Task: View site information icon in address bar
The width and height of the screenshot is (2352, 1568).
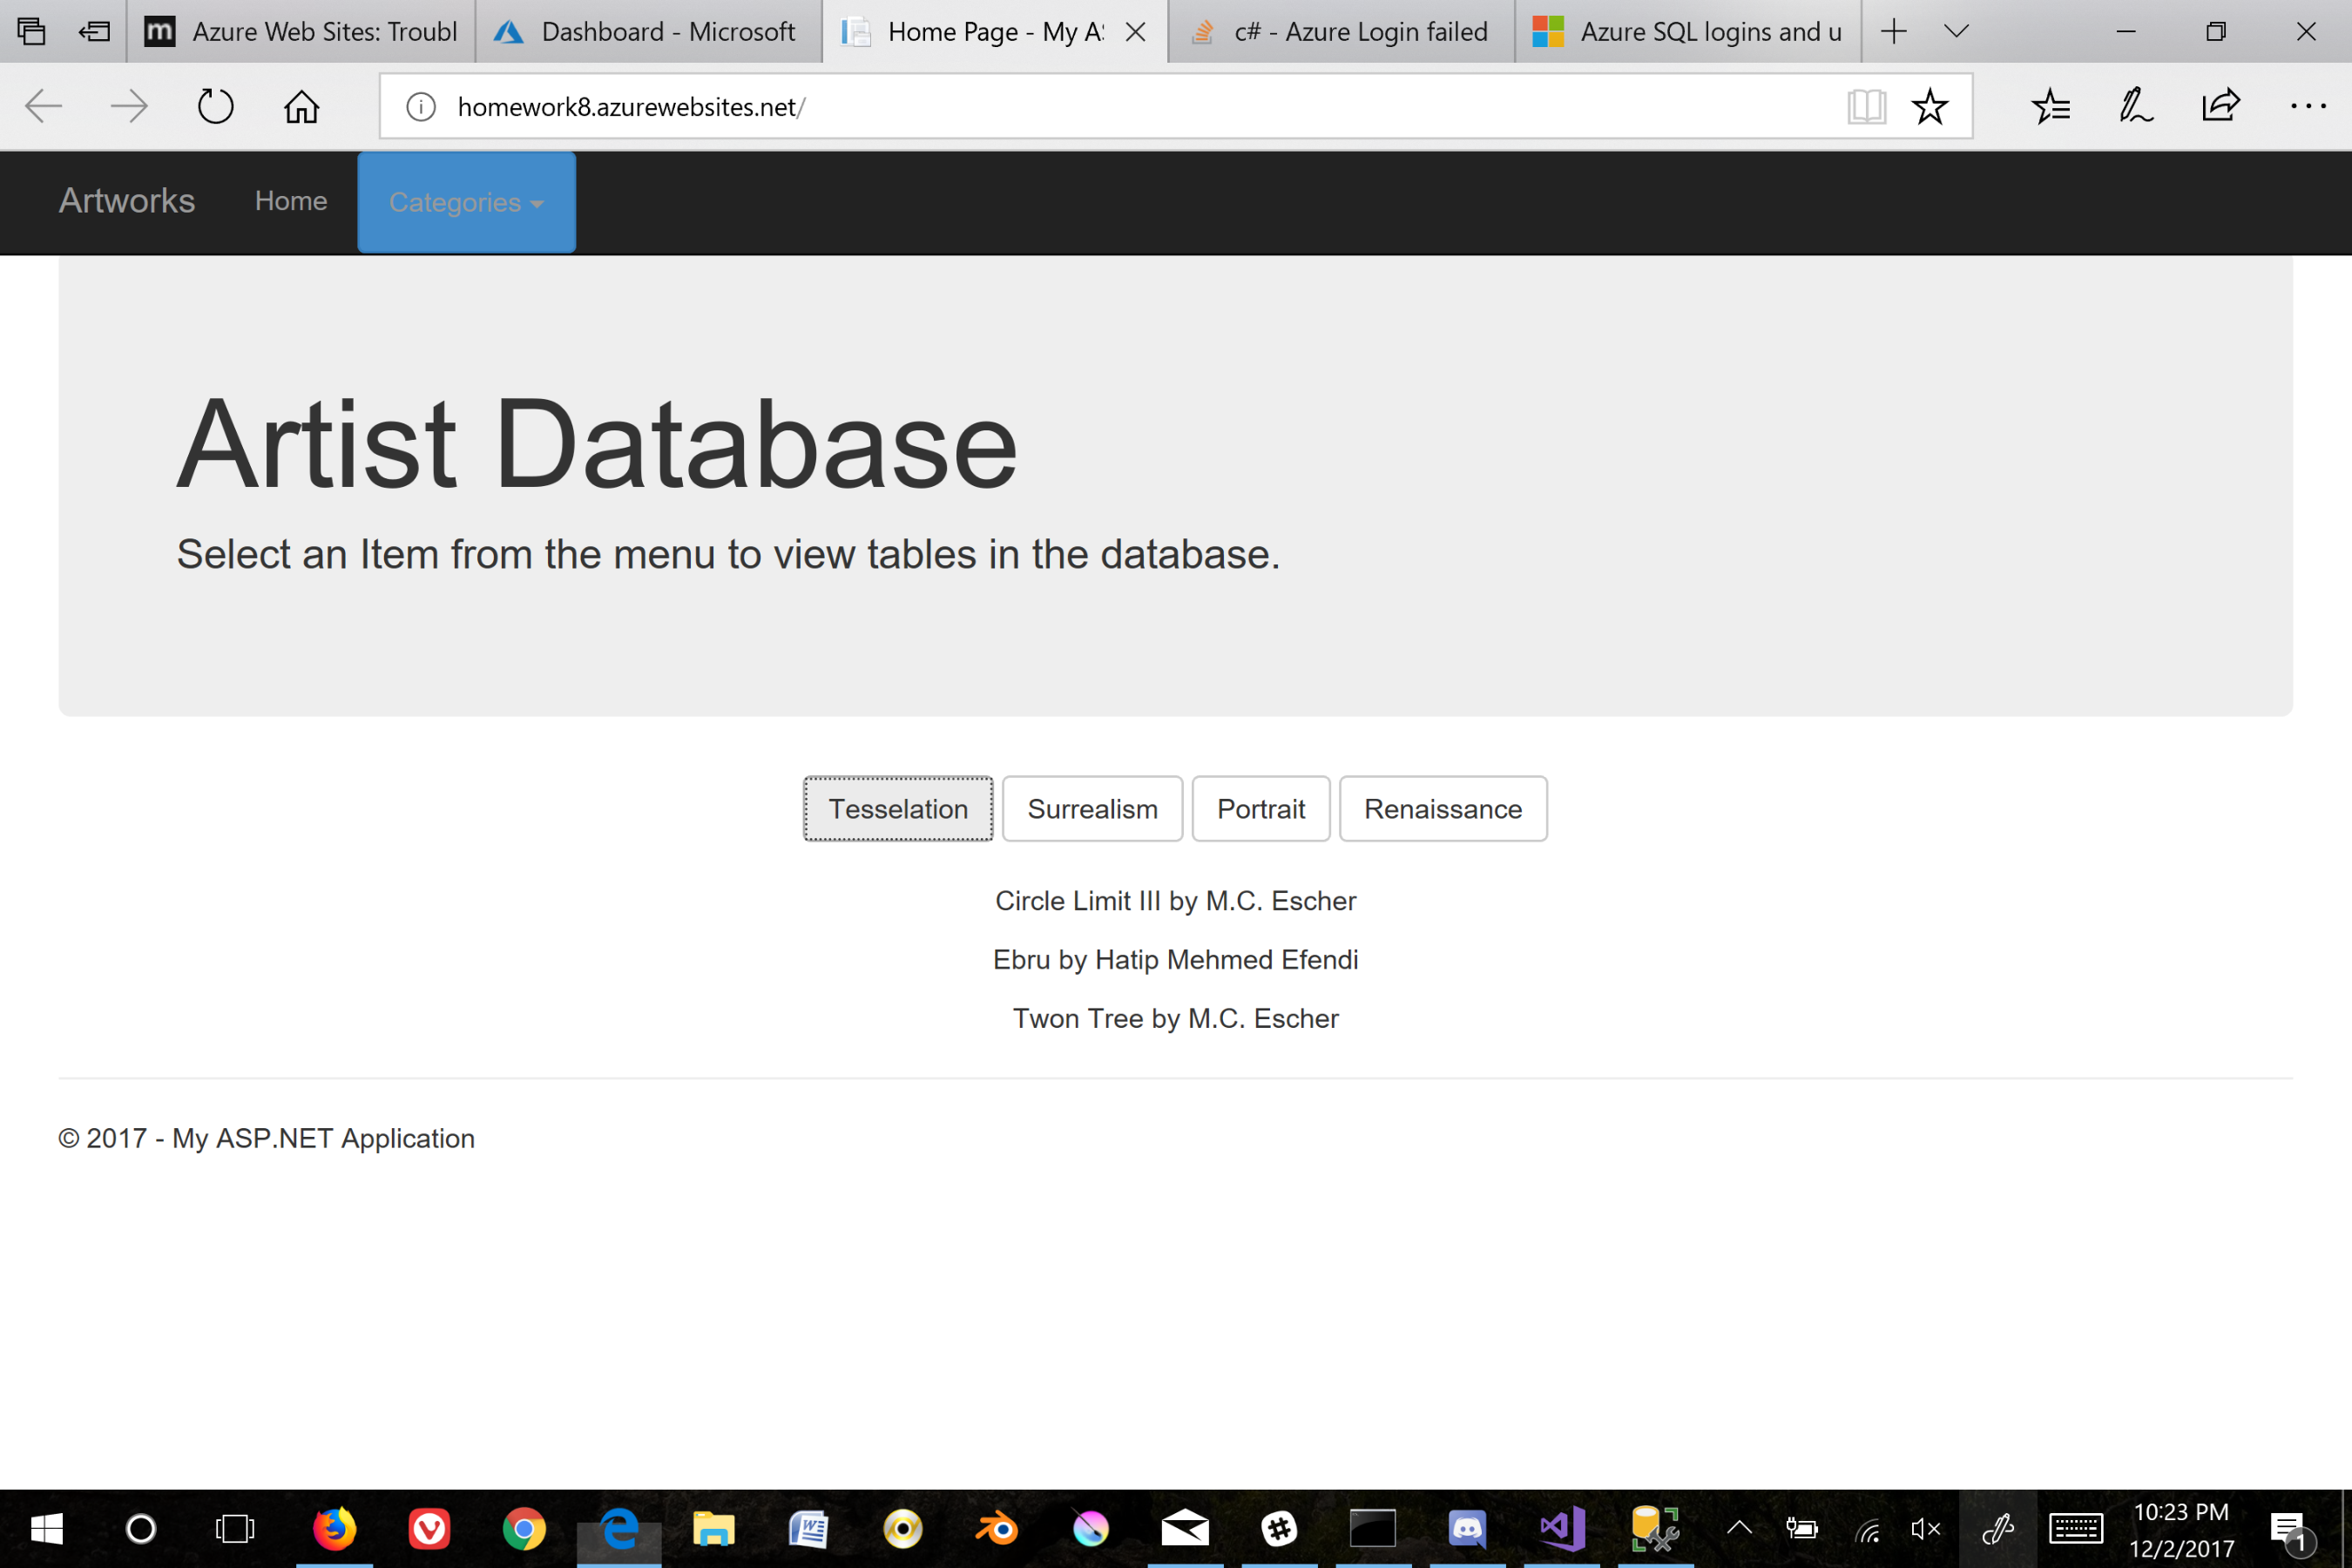Action: pyautogui.click(x=421, y=106)
